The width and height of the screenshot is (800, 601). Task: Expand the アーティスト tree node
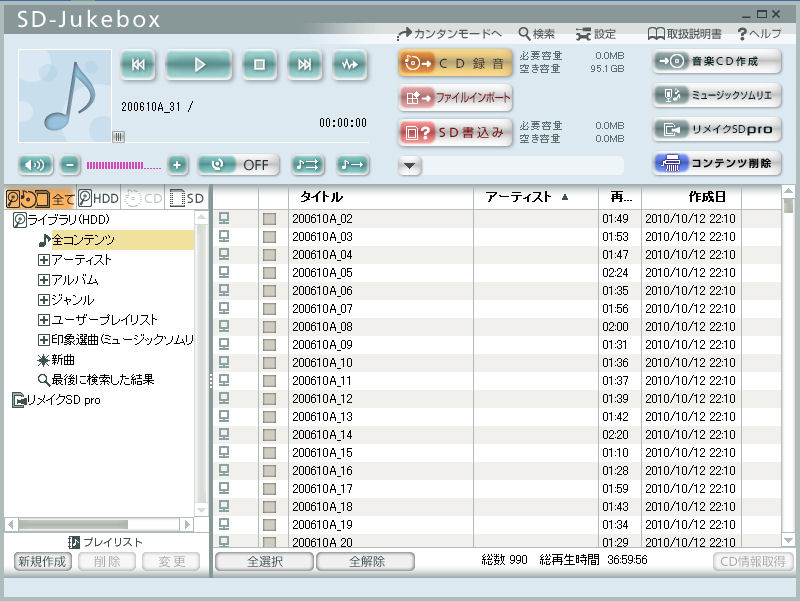44,260
